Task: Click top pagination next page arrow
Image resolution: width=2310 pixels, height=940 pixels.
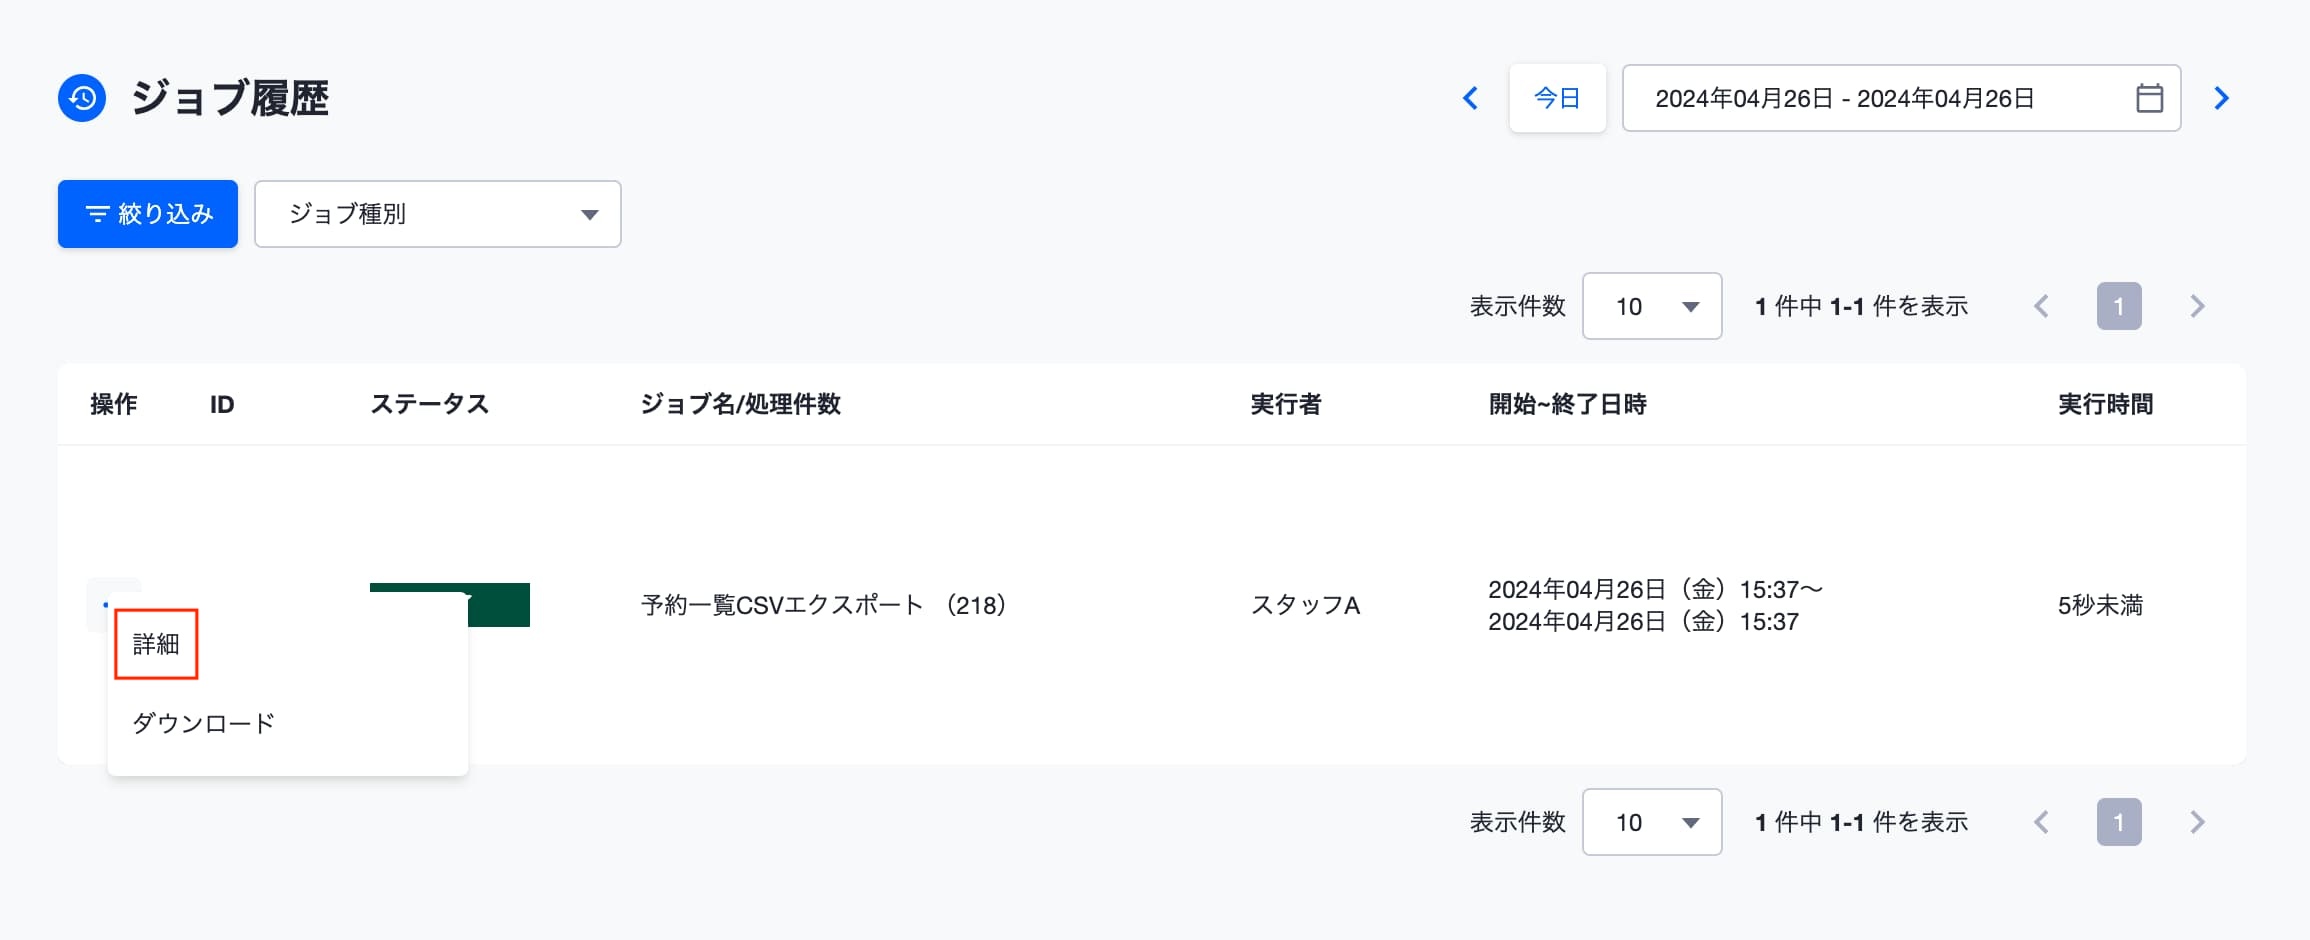Action: coord(2197,306)
